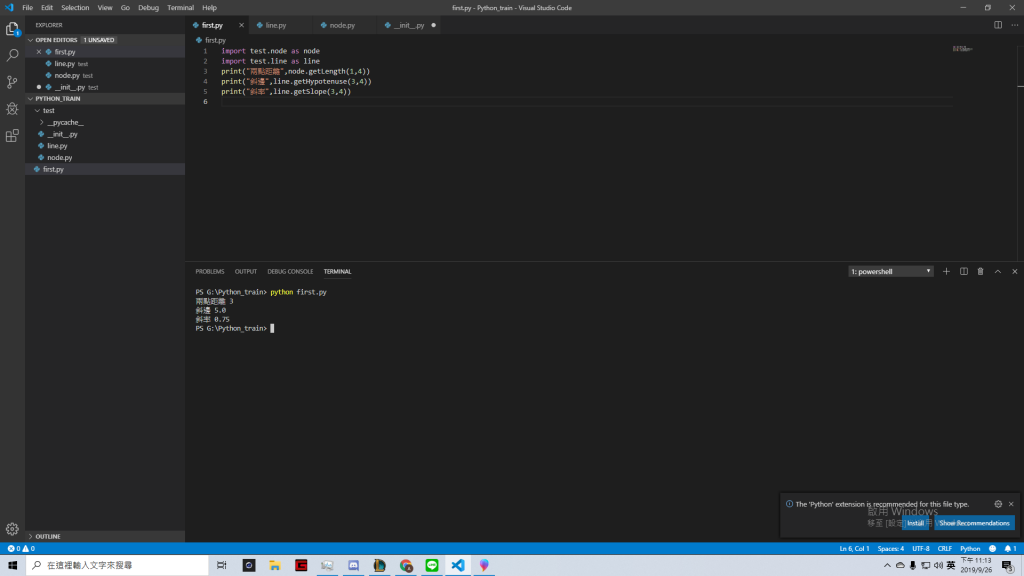Collapse the PYTHON_TRAIN folder section
The height and width of the screenshot is (576, 1024).
31,99
